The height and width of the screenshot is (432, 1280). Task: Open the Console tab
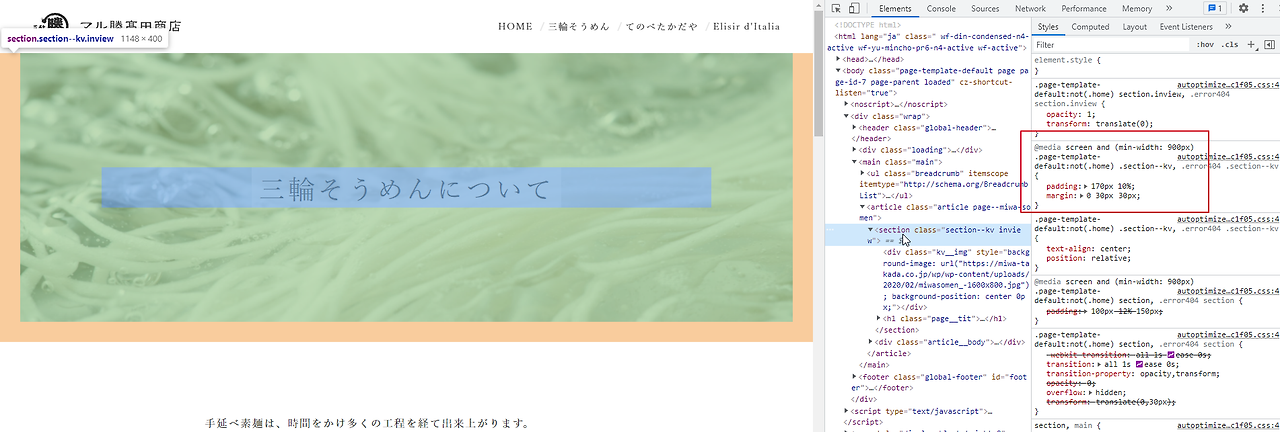[941, 8]
